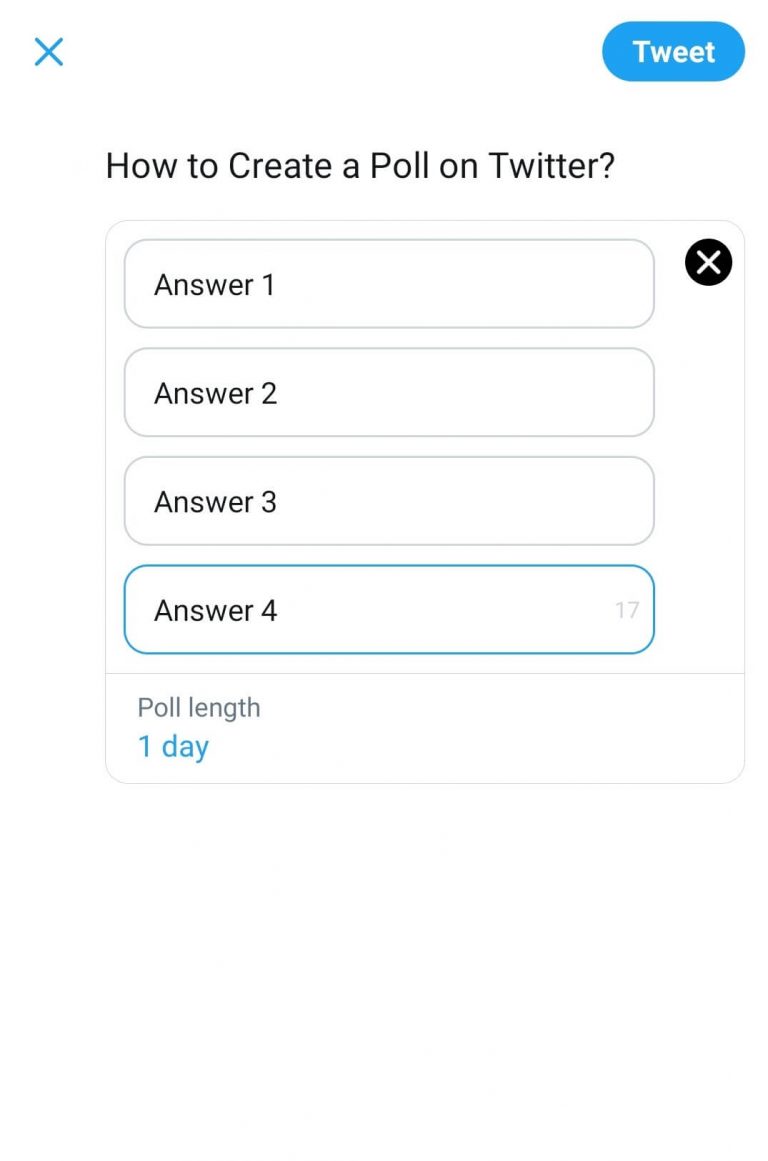The image size is (768, 1161).
Task: Remove the poll using the black X icon
Action: [x=708, y=262]
